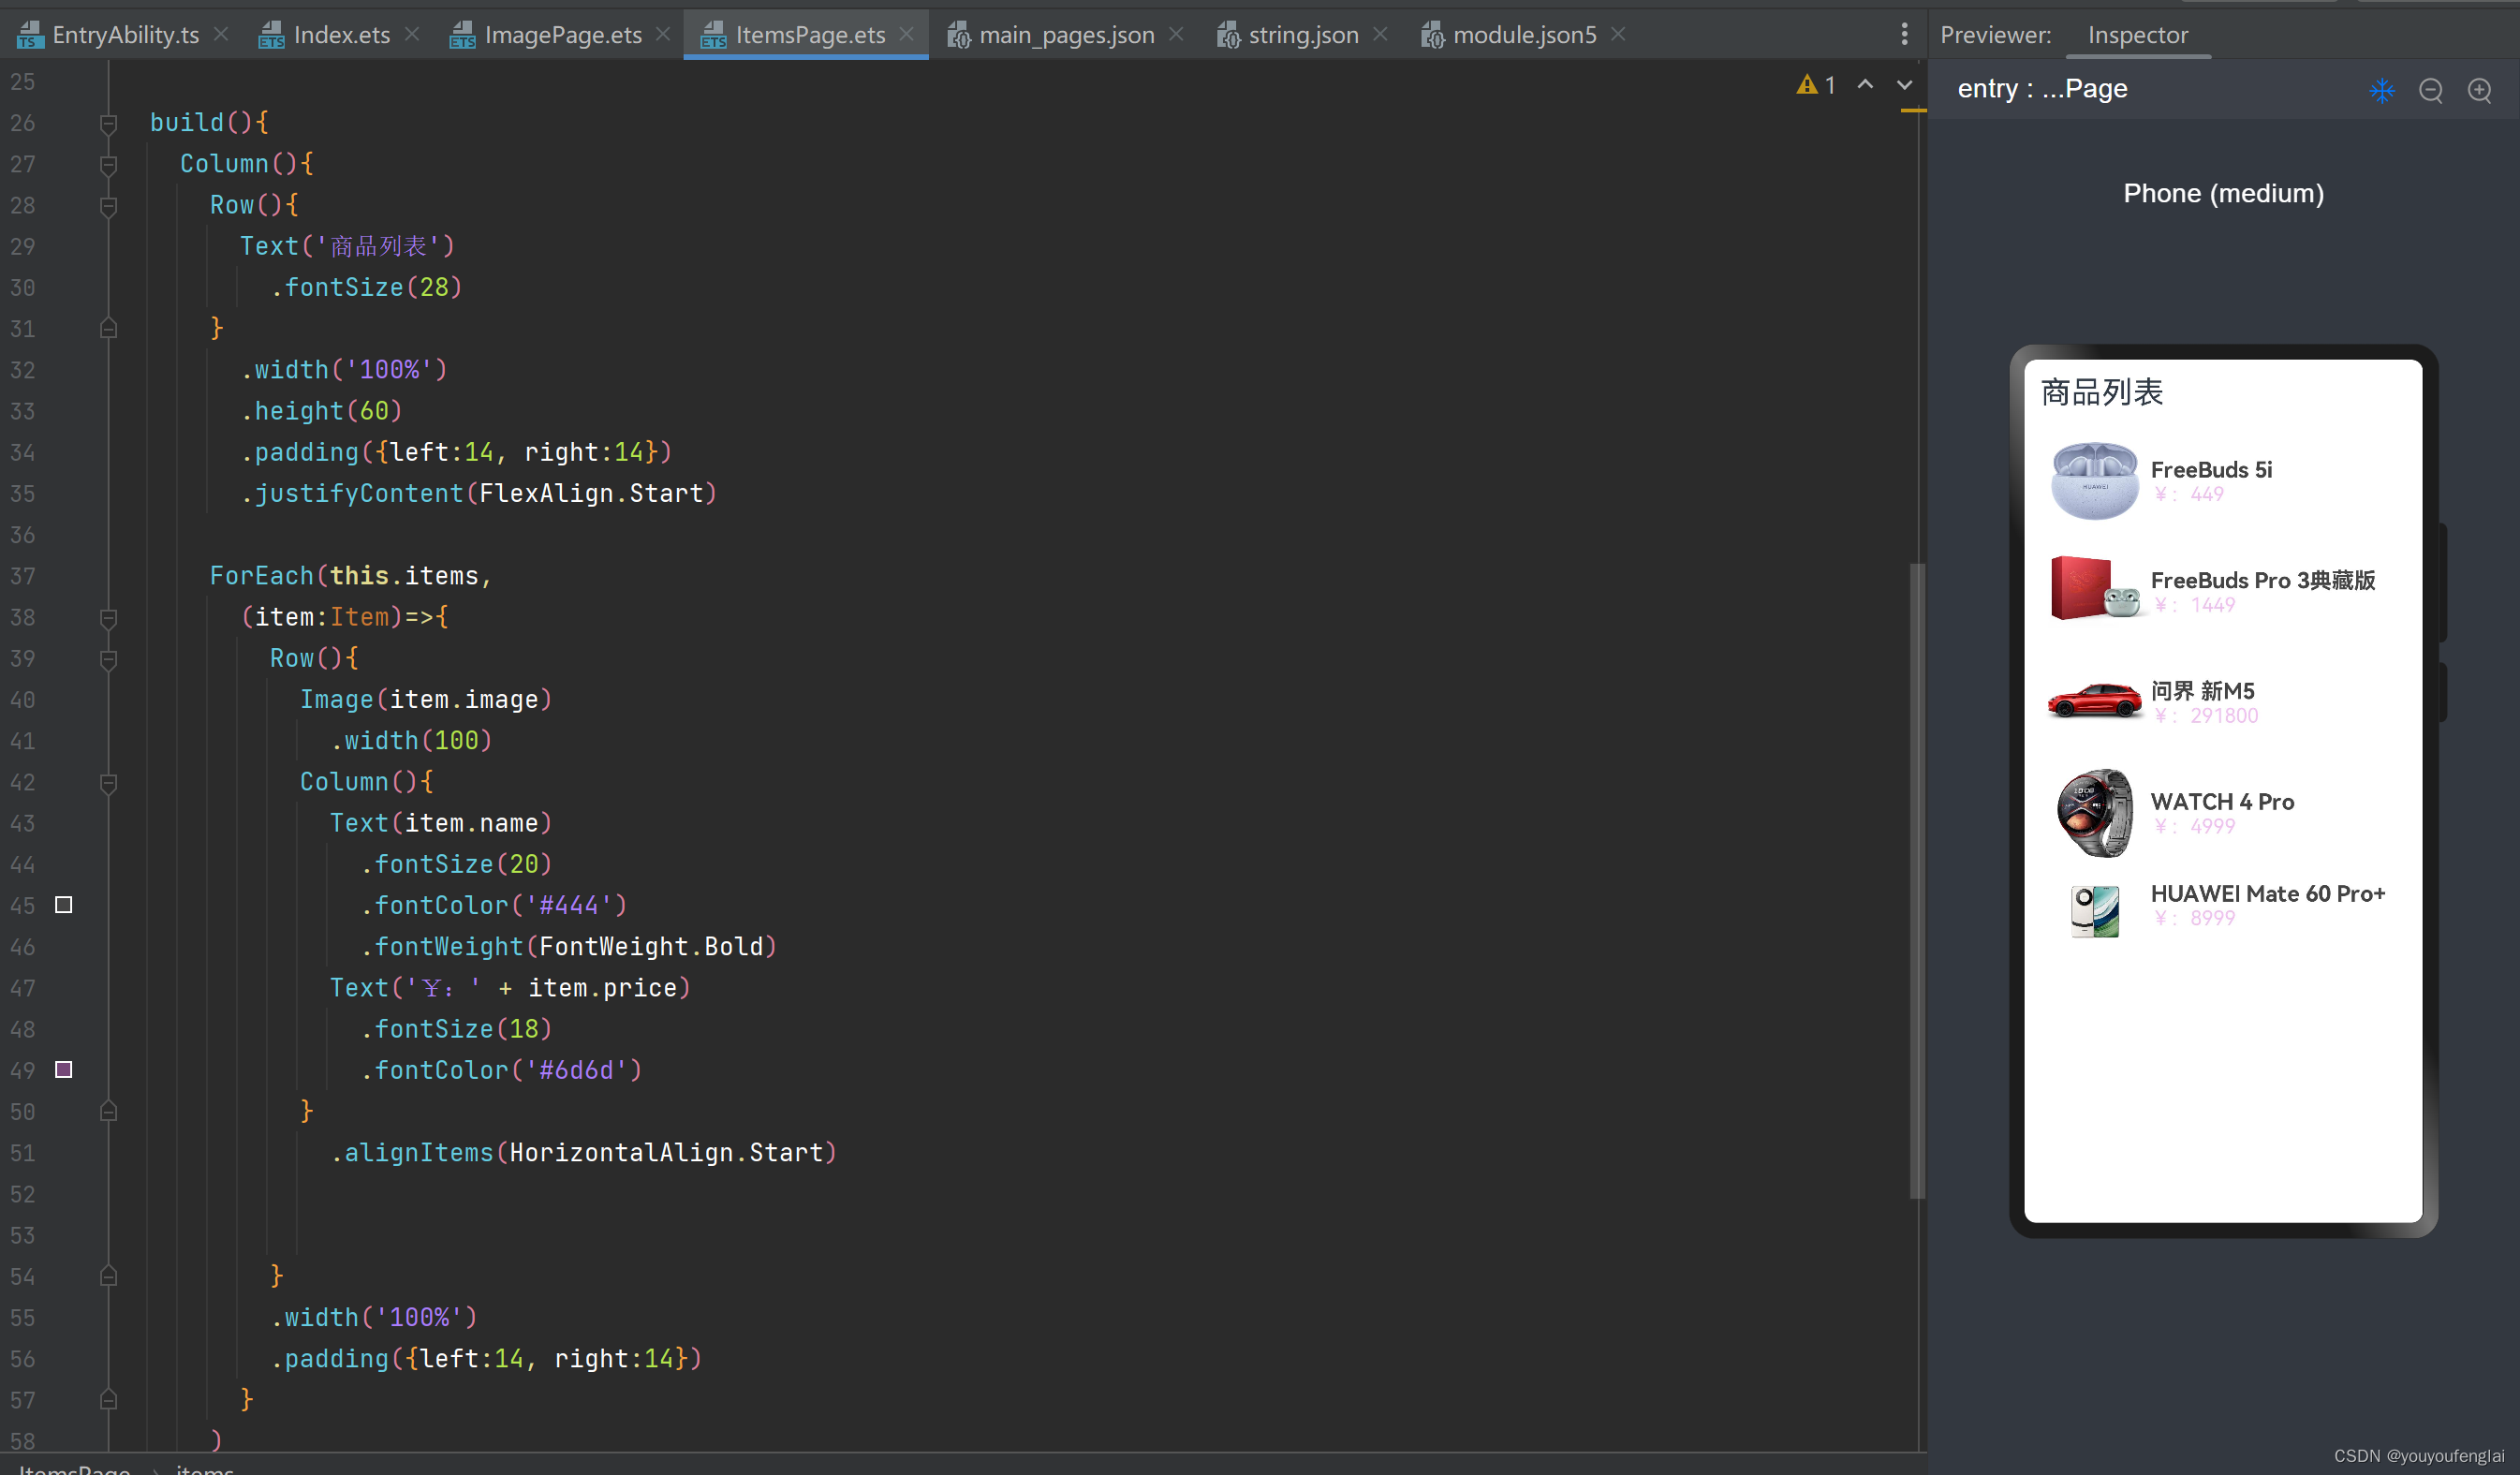Viewport: 2520px width, 1475px height.
Task: Click ItemsPage in the bottom breadcrumb
Action: click(74, 1468)
